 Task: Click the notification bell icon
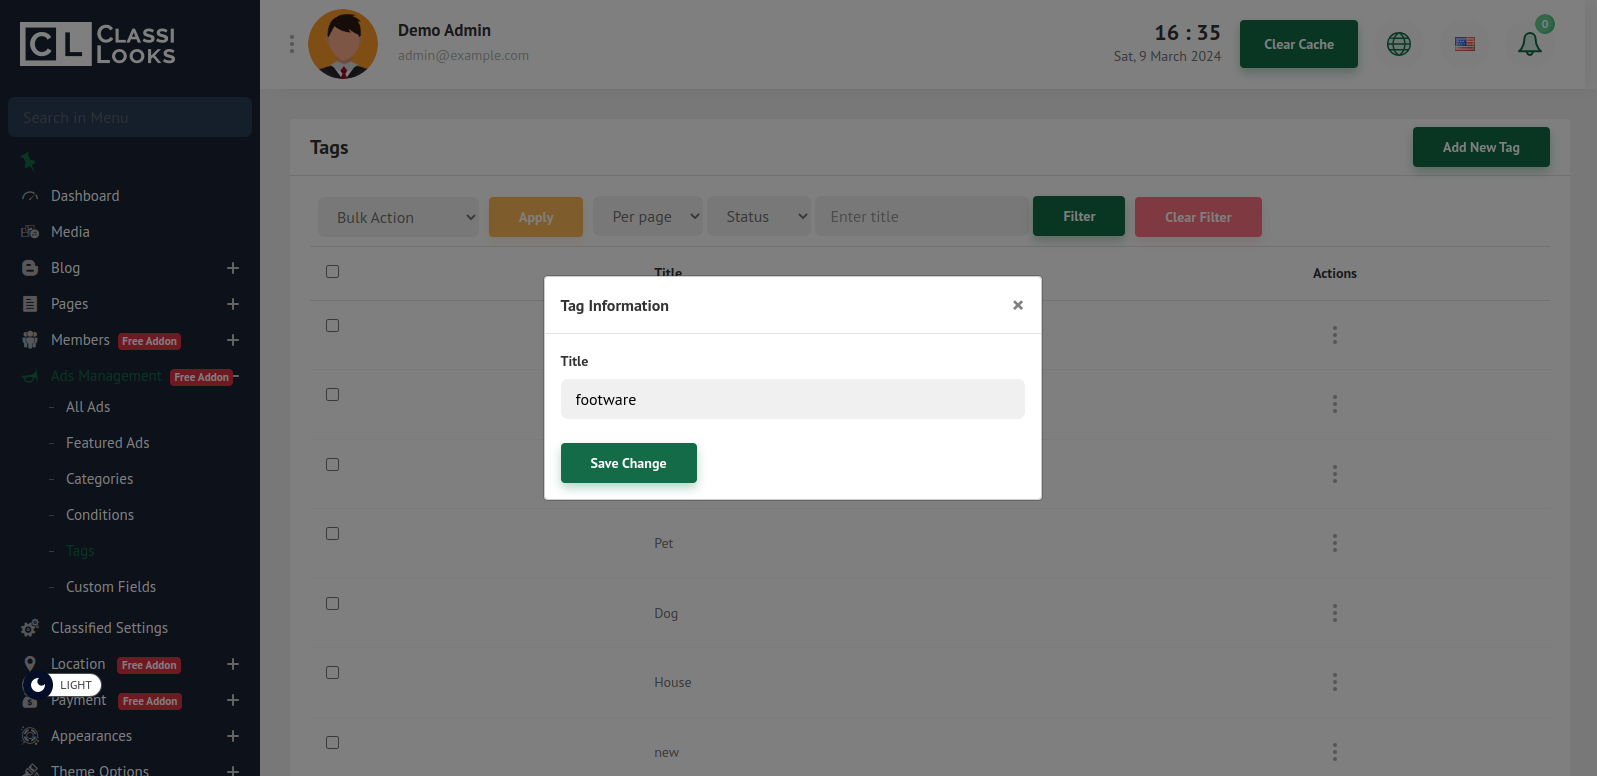(1529, 44)
